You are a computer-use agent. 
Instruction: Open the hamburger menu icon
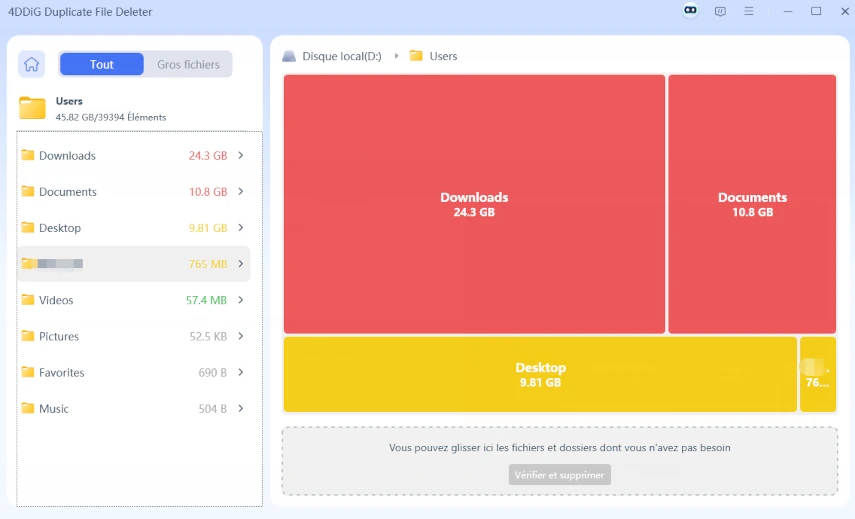coord(749,11)
